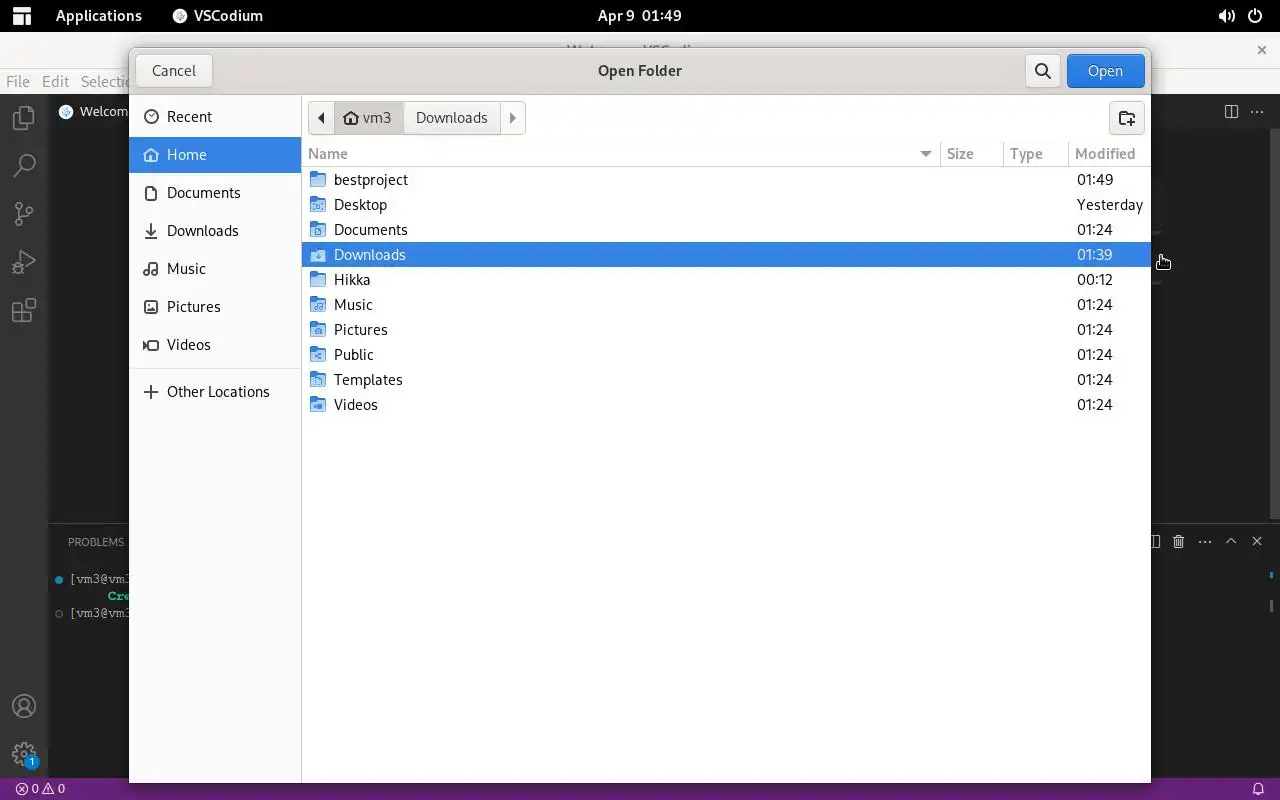
Task: Go forward in the path bar
Action: coord(512,118)
